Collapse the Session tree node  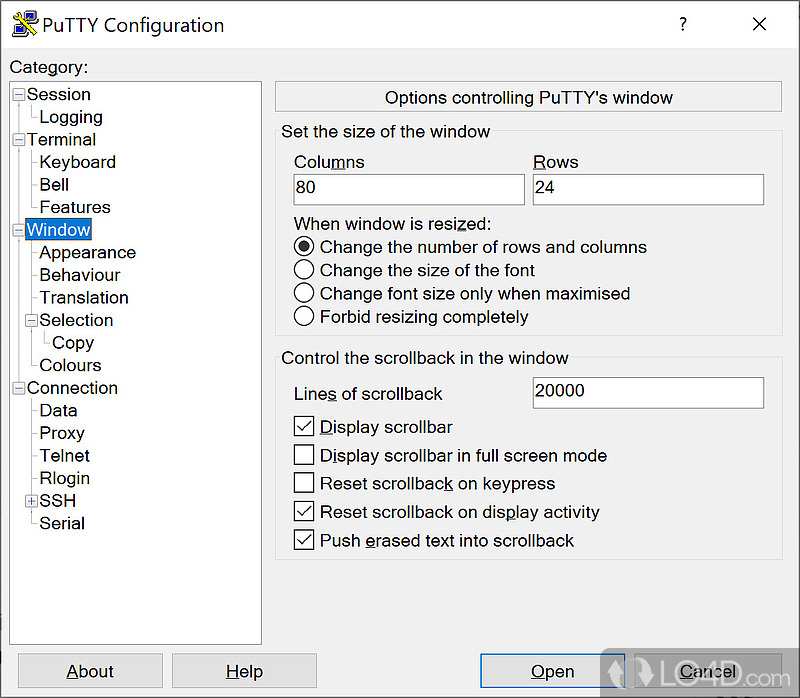coord(19,95)
